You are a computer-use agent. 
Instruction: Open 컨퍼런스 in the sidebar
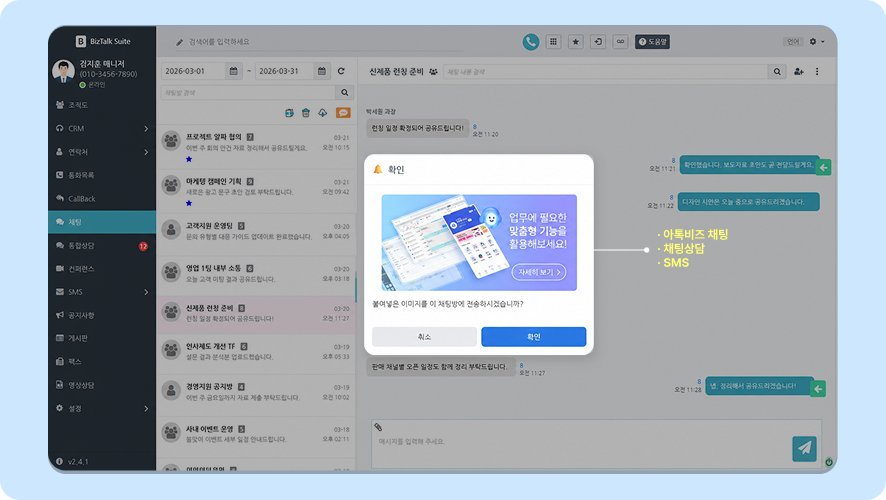pyautogui.click(x=102, y=269)
